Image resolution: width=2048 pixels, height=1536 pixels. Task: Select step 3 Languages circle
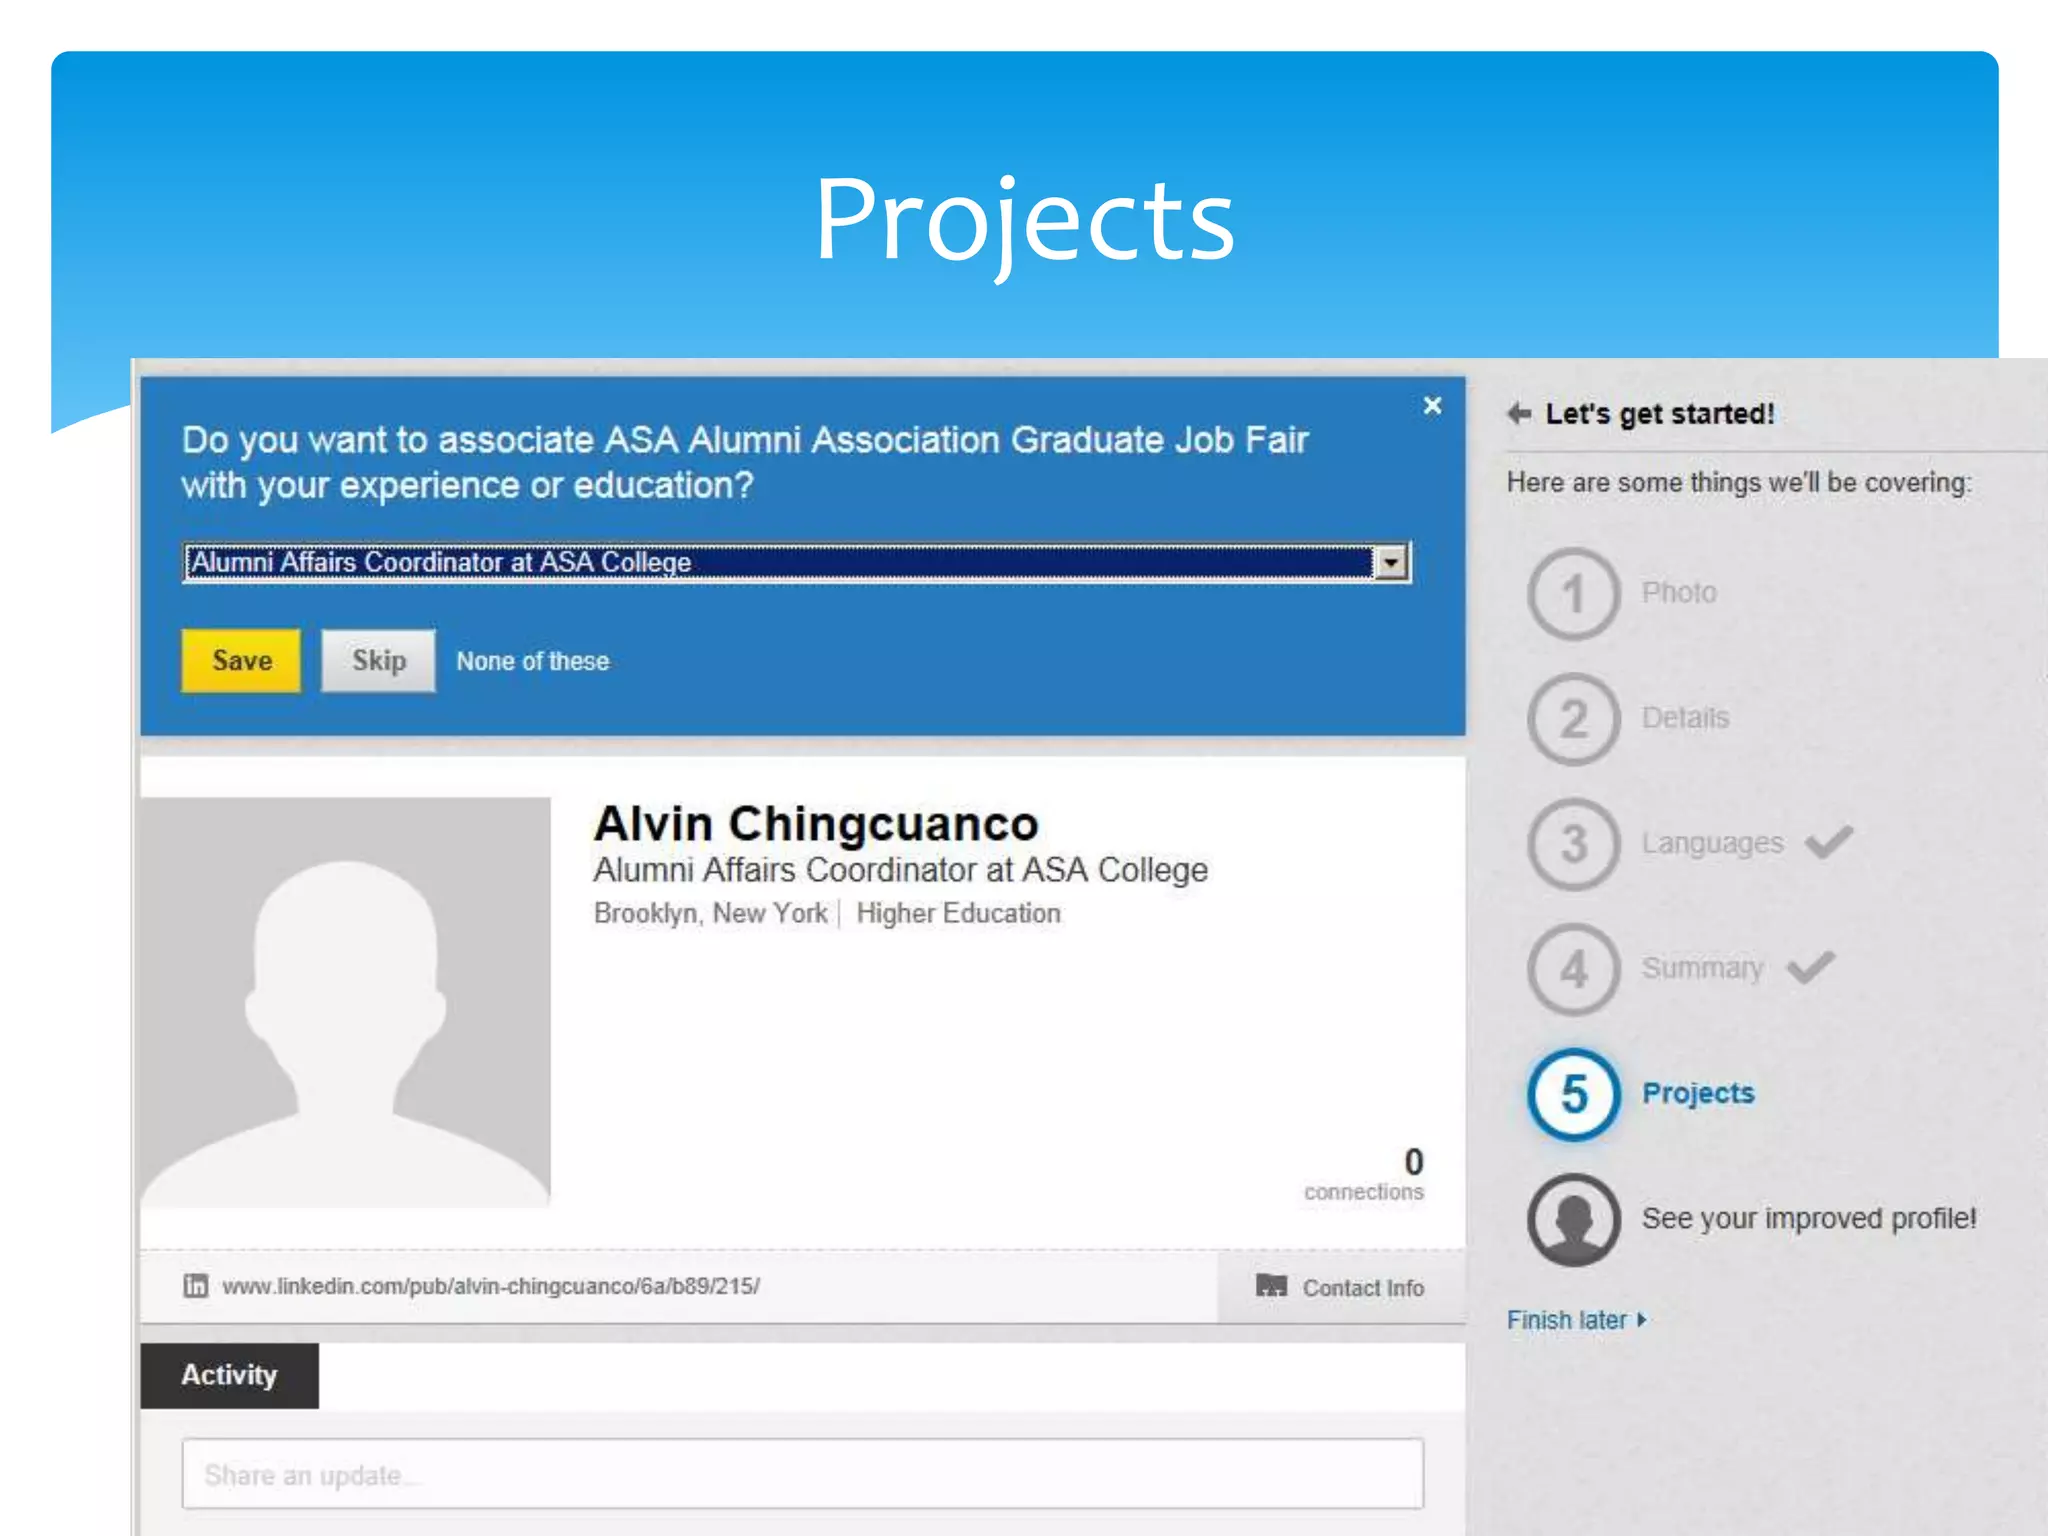pyautogui.click(x=1573, y=844)
